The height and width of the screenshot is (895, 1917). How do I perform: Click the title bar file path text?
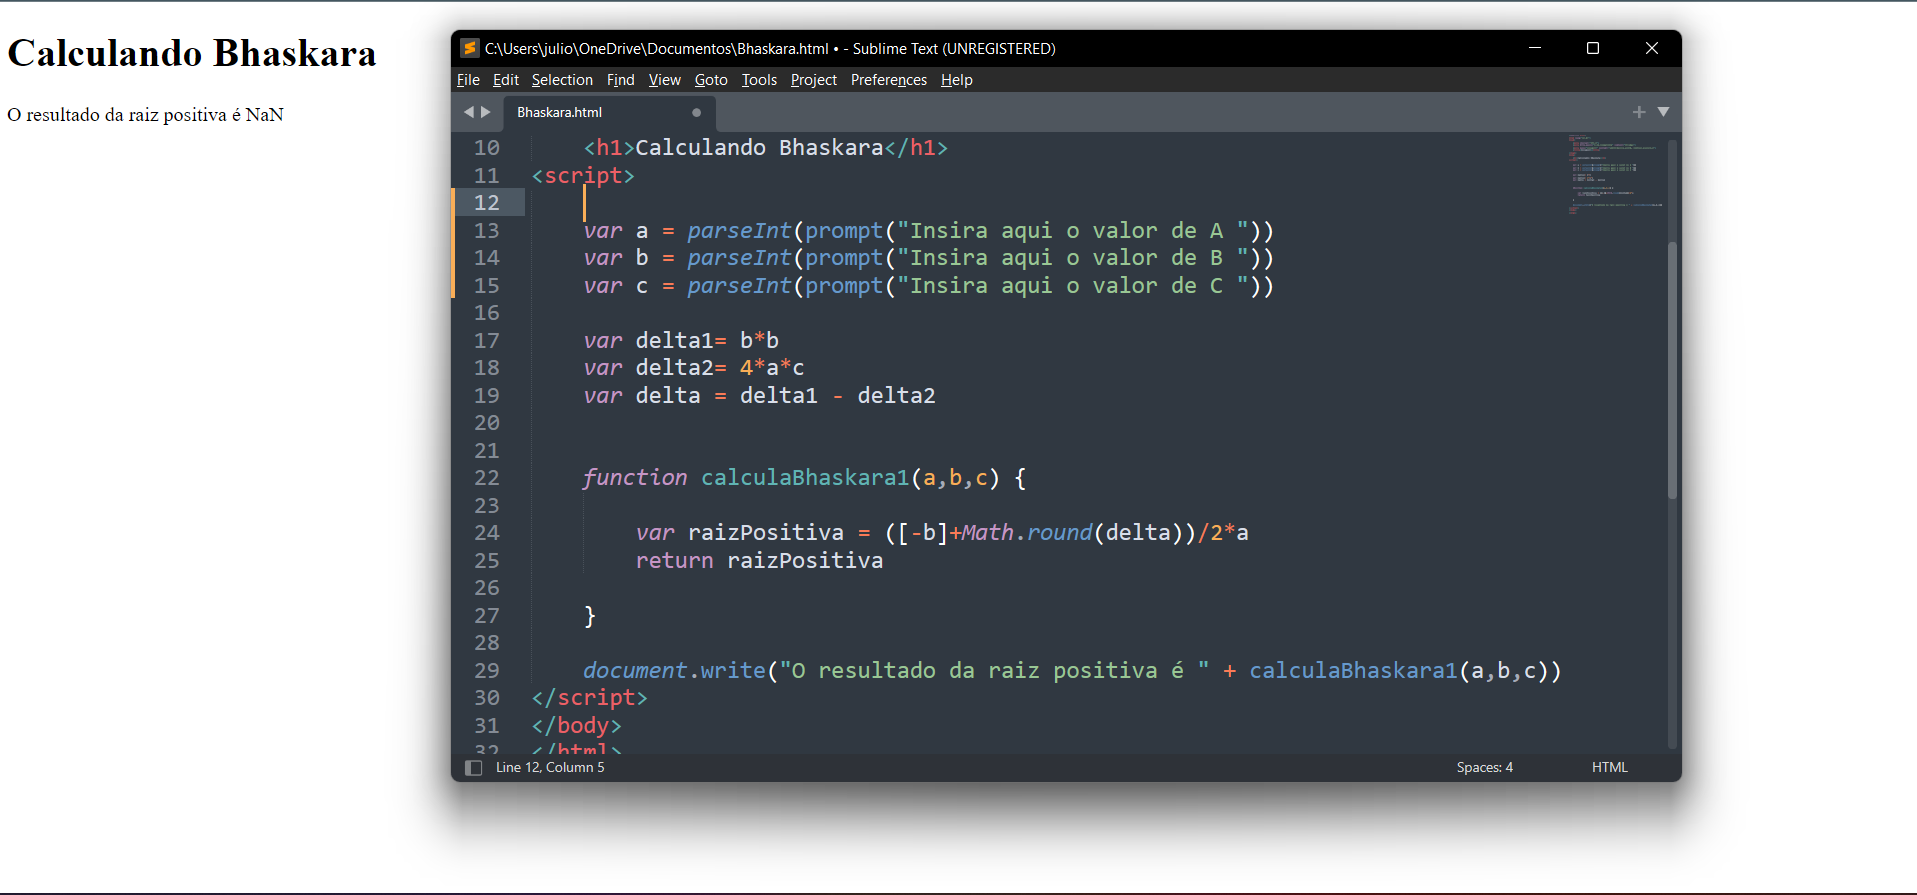tap(657, 48)
